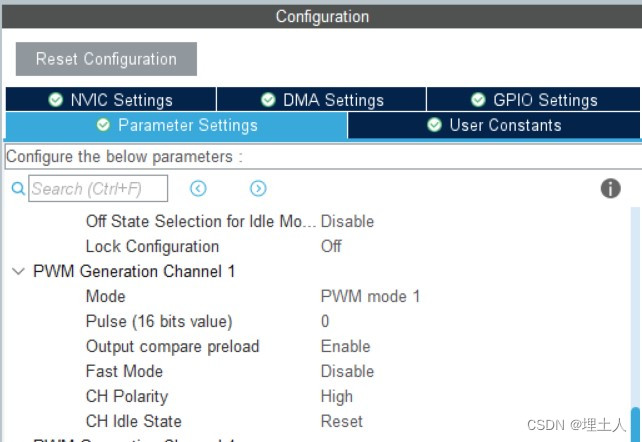Viewport: 642px width, 442px height.
Task: Click the Configuration header bar
Action: [322, 16]
